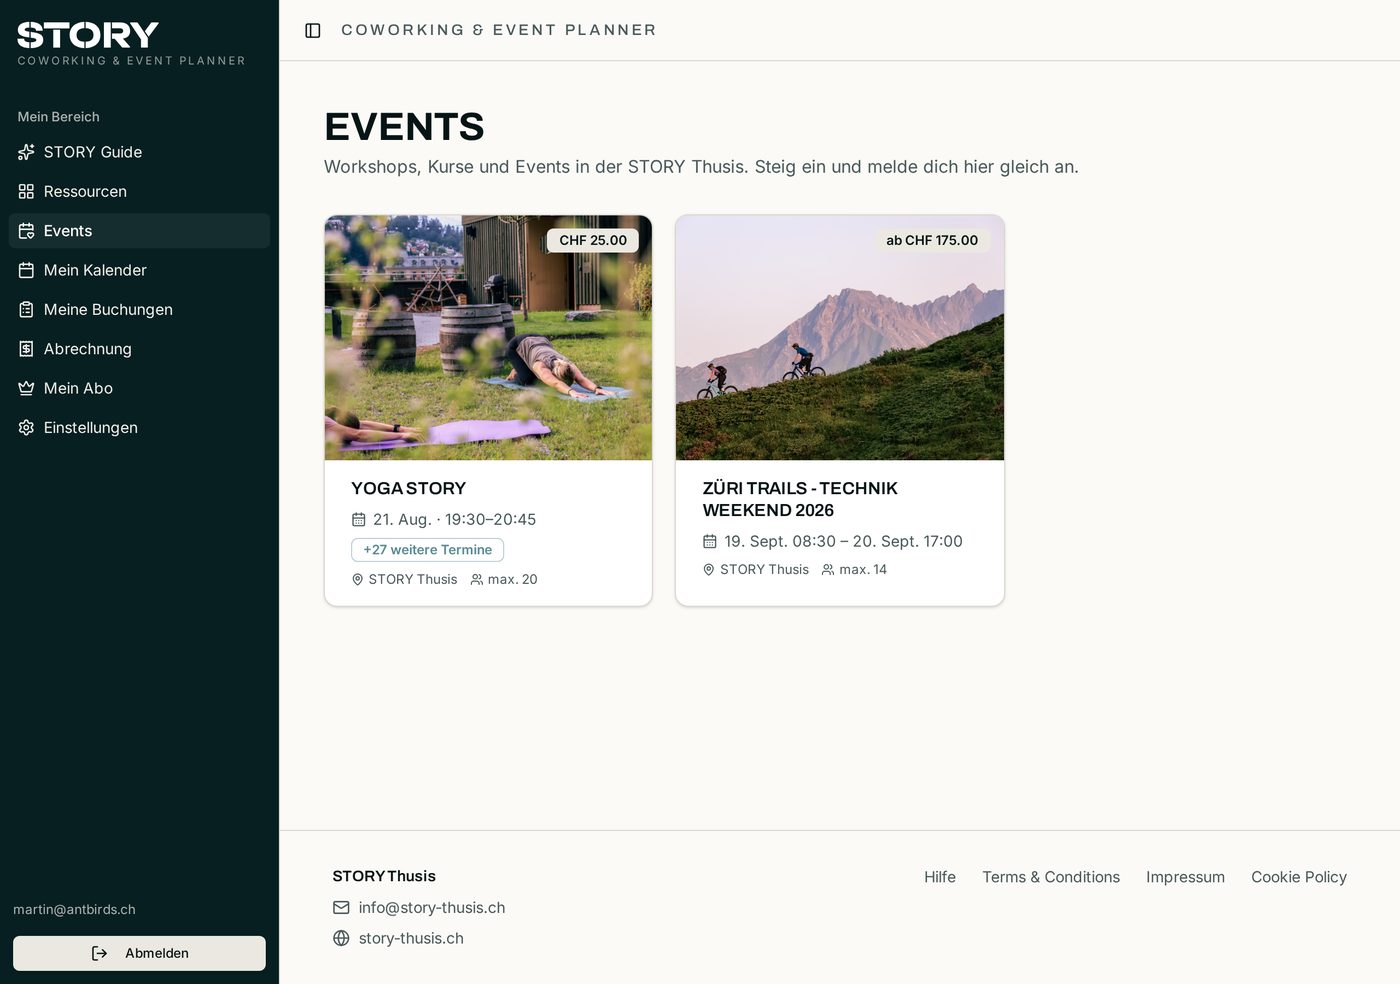Click the Ressourcen grid icon

click(x=26, y=191)
